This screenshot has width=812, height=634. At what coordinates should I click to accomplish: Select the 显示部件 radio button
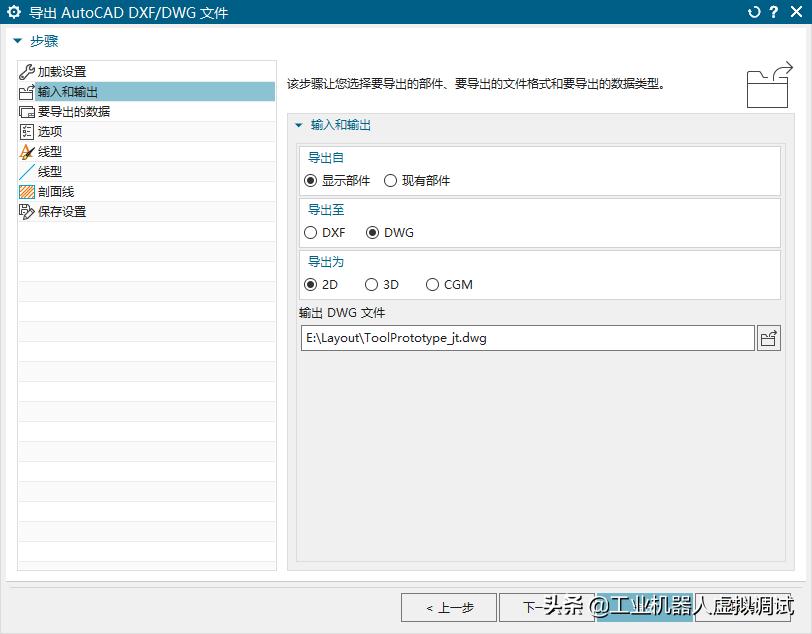pos(311,181)
